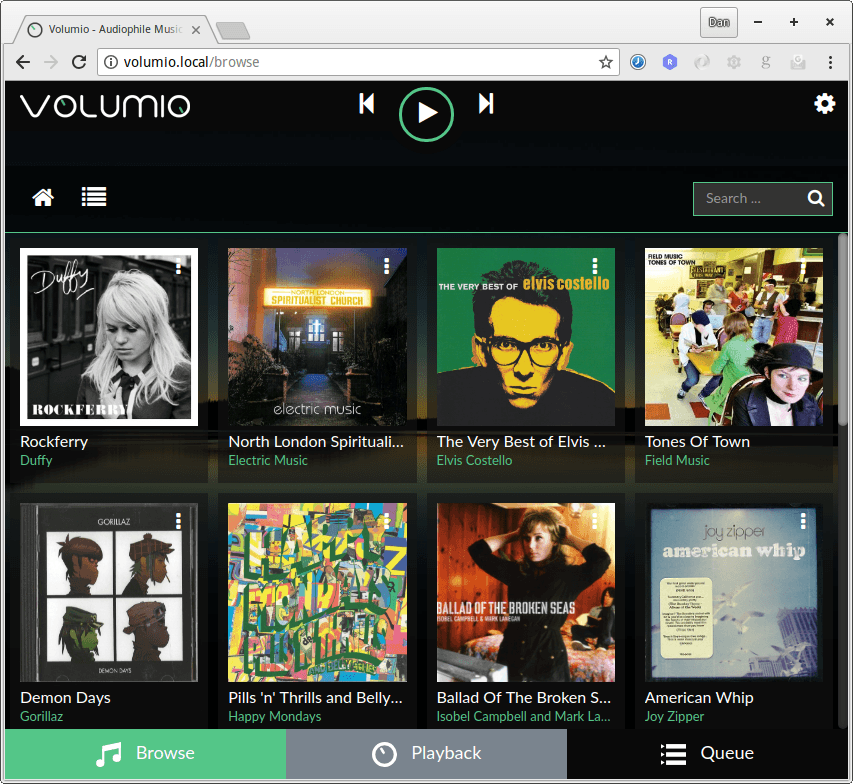Screen dimensions: 853x784
Task: Open the Queue tab
Action: 709,754
